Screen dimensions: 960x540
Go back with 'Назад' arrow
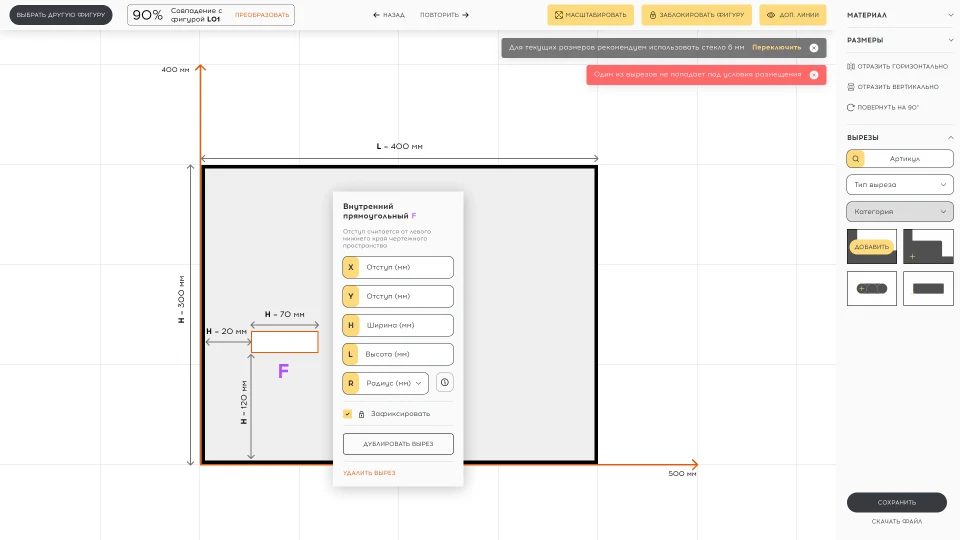[x=389, y=15]
